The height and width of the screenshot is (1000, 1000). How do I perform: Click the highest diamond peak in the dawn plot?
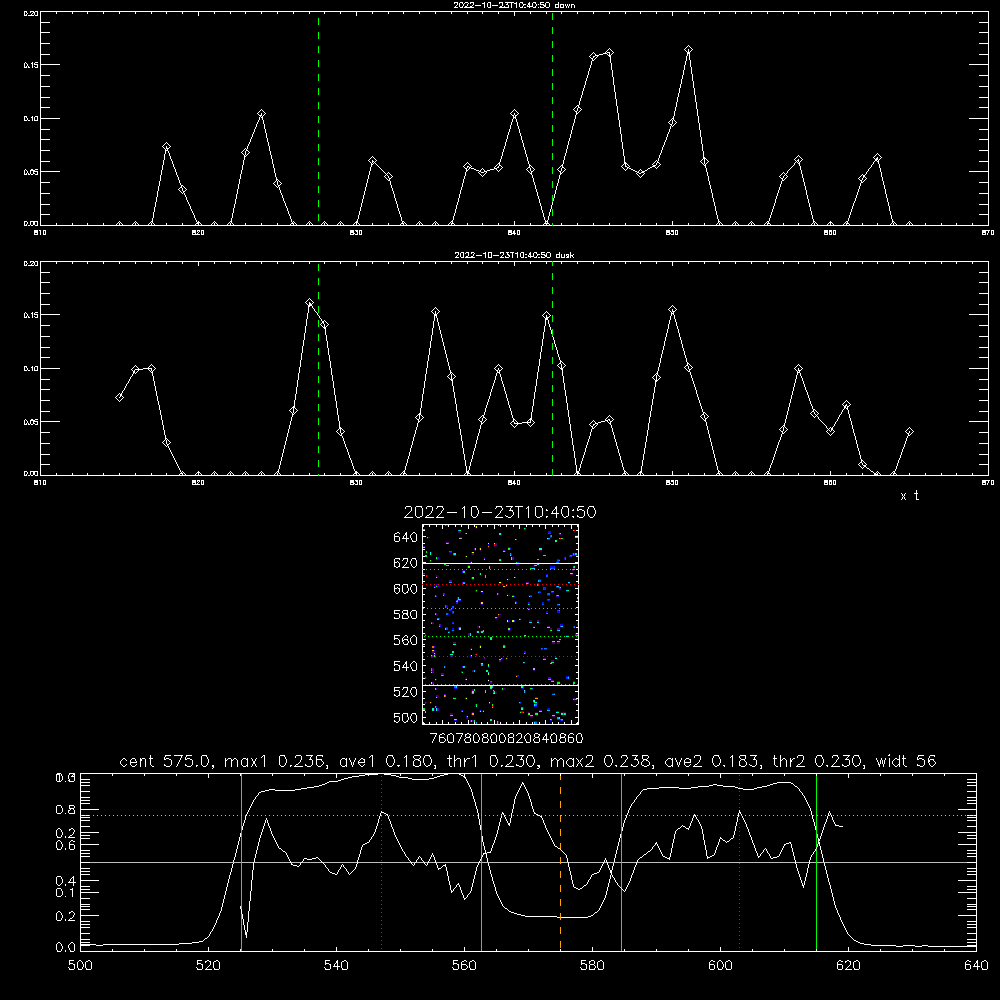point(689,49)
